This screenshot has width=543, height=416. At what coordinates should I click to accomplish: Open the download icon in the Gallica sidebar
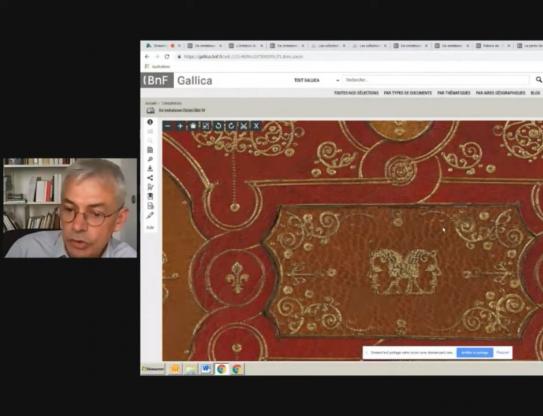tap(150, 169)
